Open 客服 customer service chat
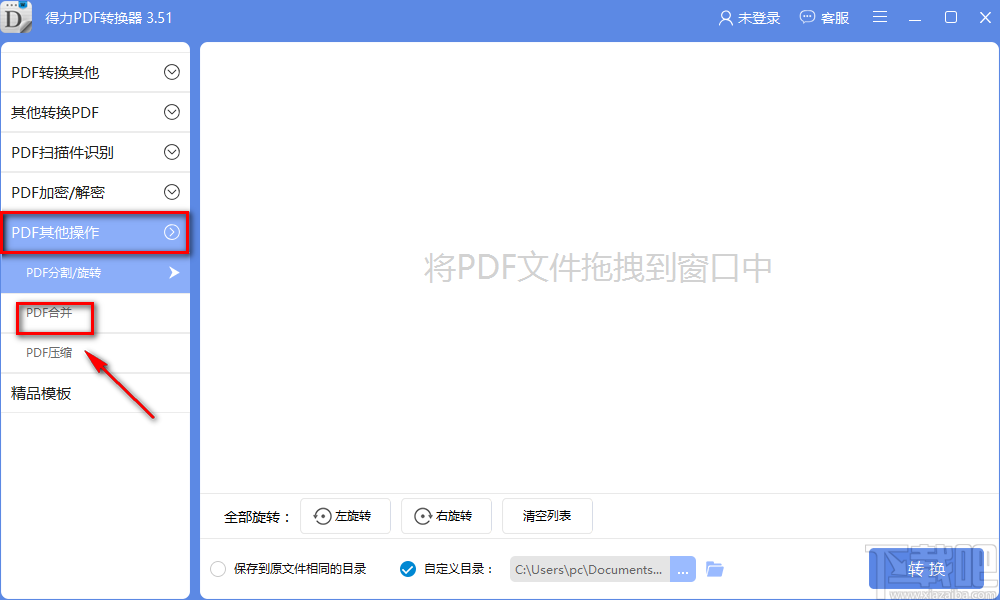Image resolution: width=1000 pixels, height=600 pixels. [825, 18]
